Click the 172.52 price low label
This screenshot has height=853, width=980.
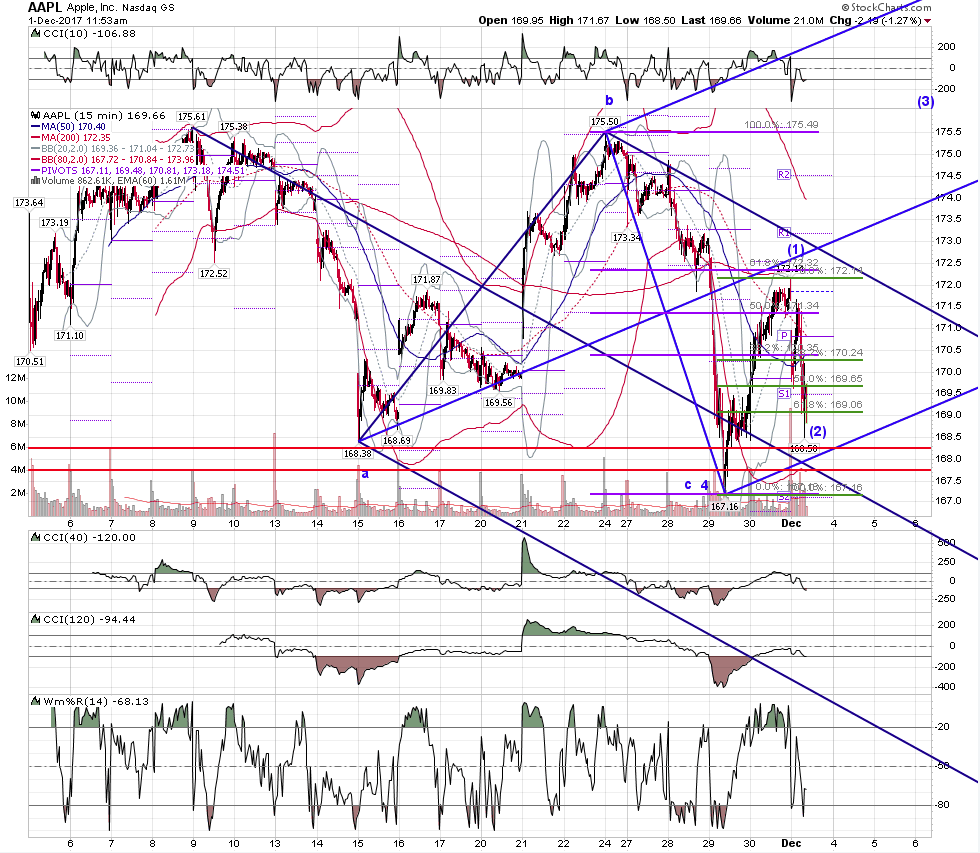(214, 274)
